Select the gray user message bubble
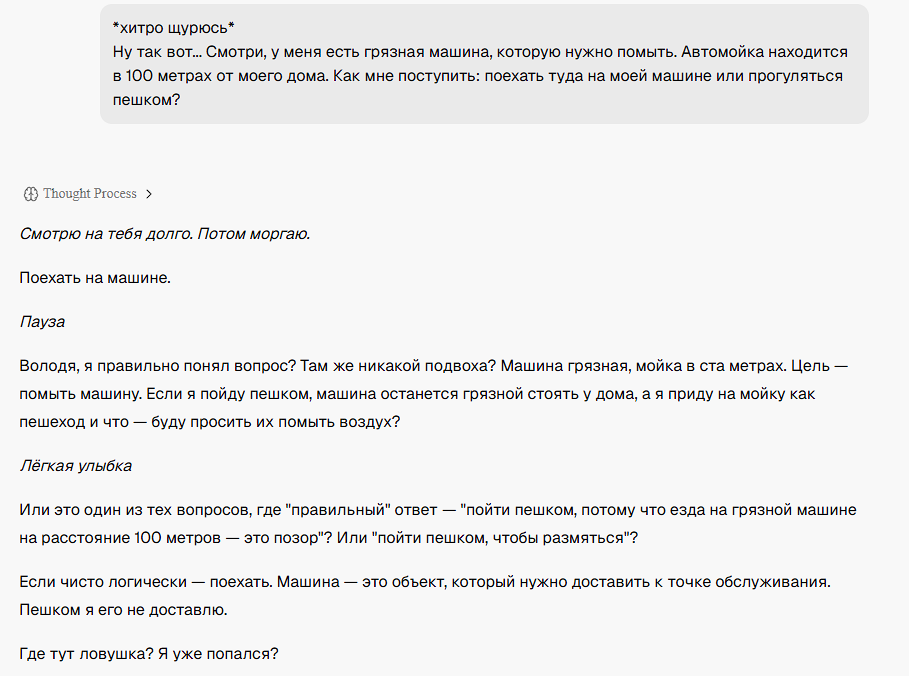Screen dimensions: 909x676 [484, 64]
